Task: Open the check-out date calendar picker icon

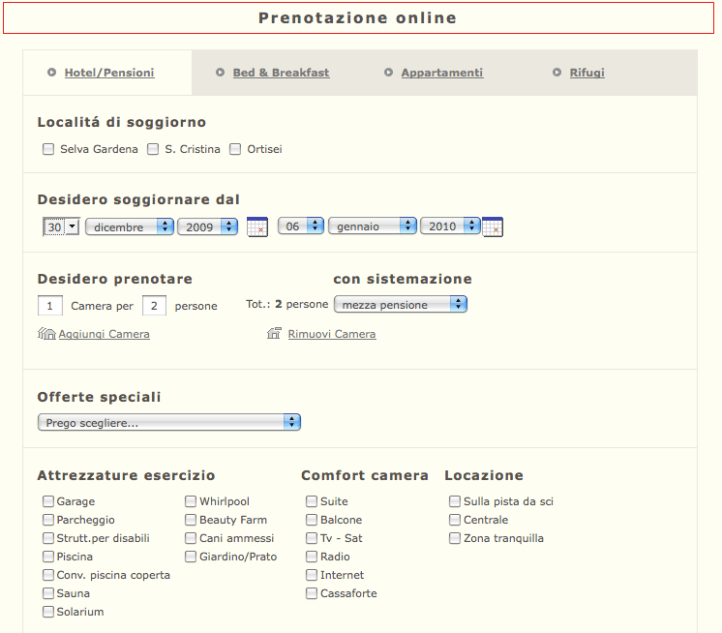Action: point(492,227)
